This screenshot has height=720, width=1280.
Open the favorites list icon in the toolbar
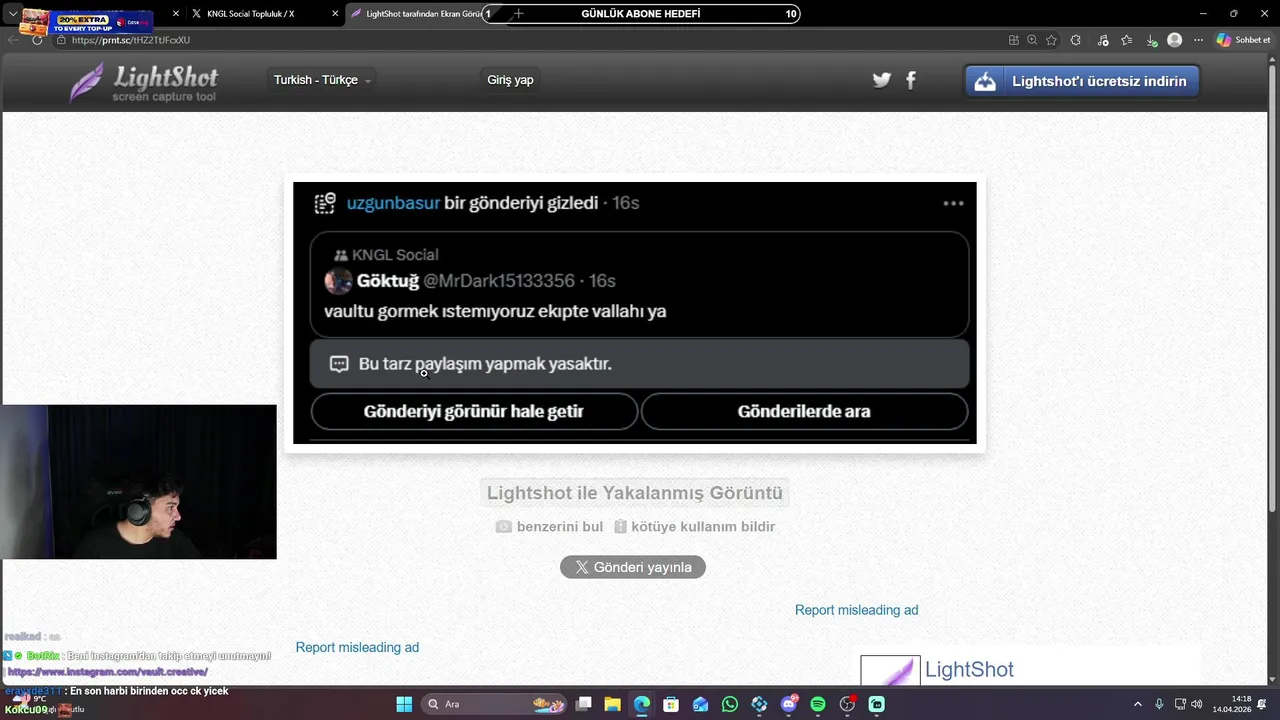(1127, 40)
